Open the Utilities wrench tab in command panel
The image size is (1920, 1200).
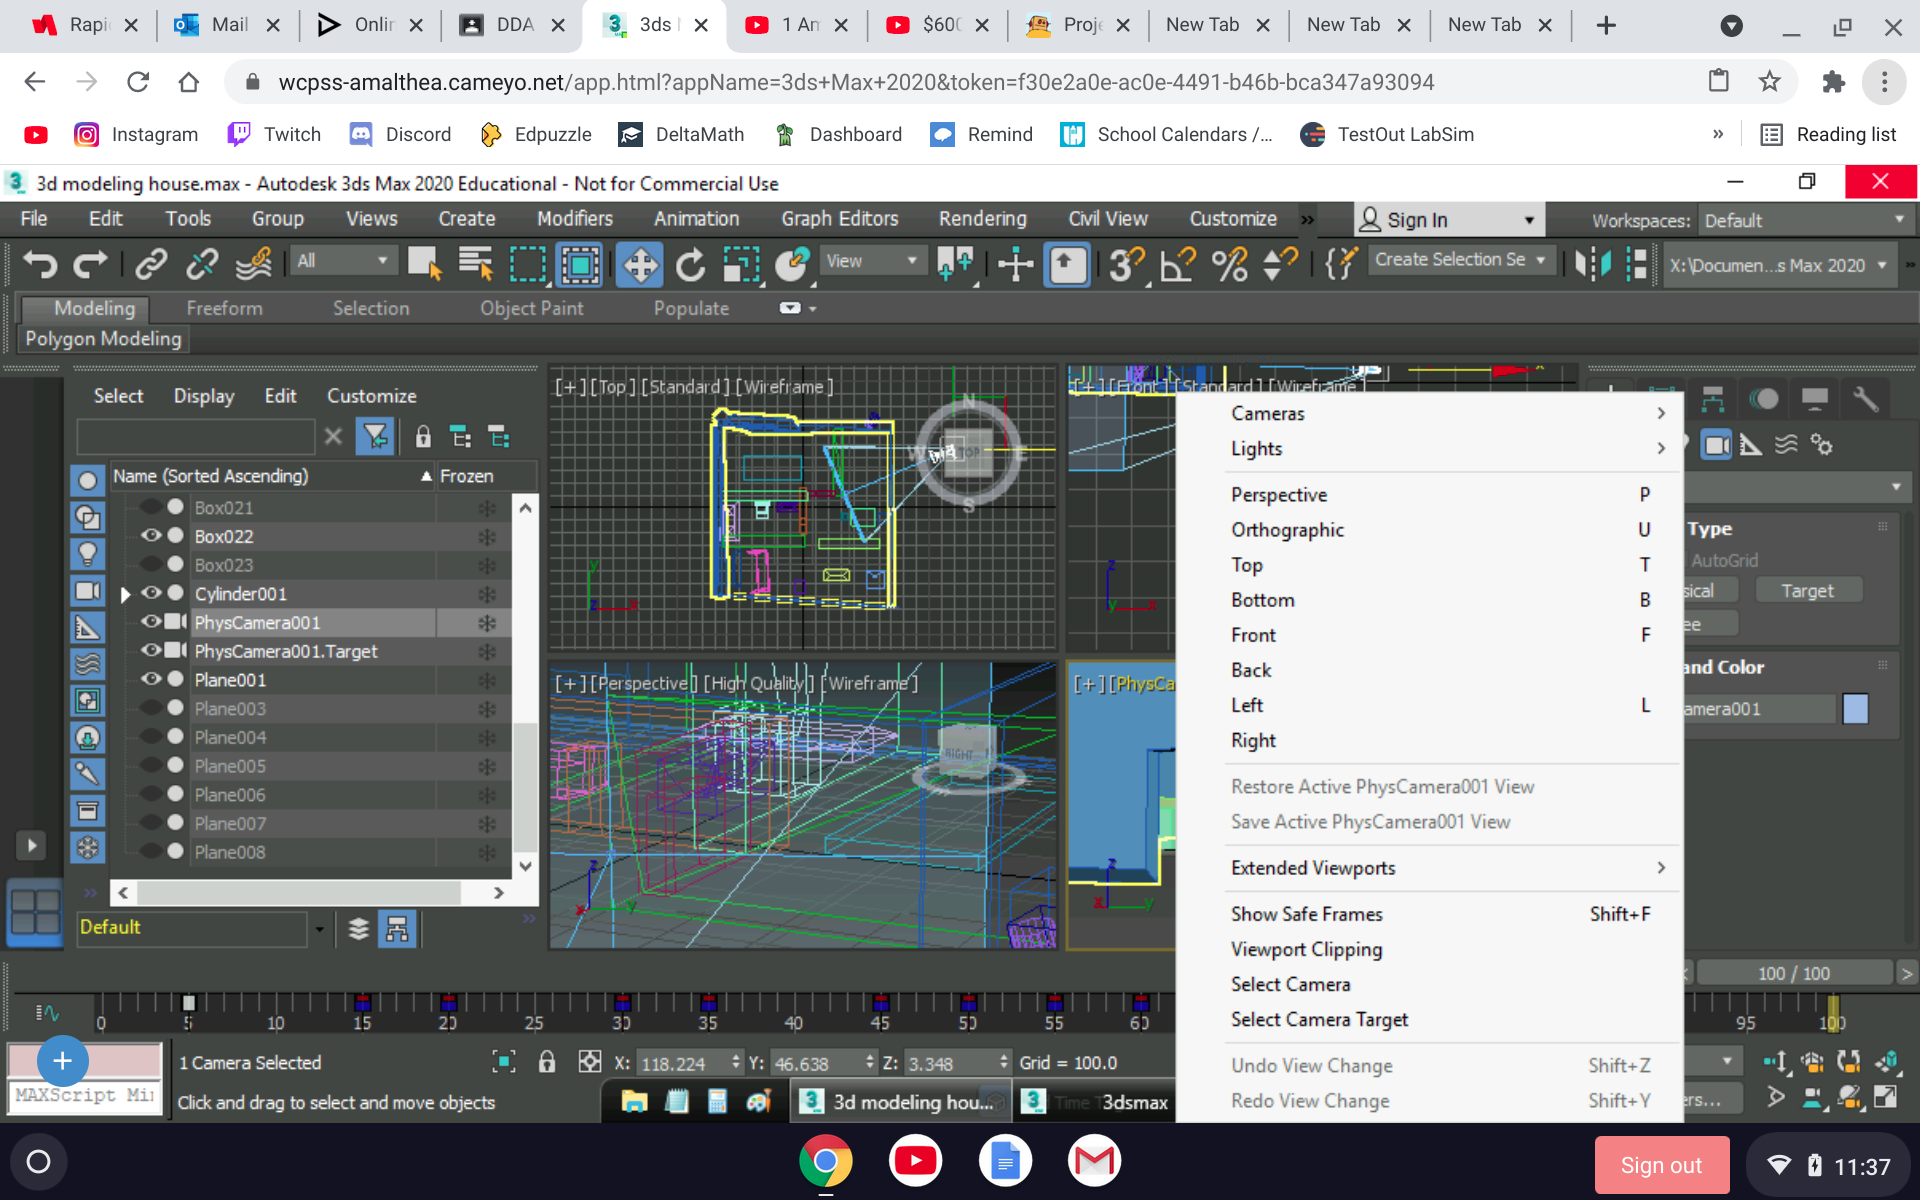point(1866,399)
